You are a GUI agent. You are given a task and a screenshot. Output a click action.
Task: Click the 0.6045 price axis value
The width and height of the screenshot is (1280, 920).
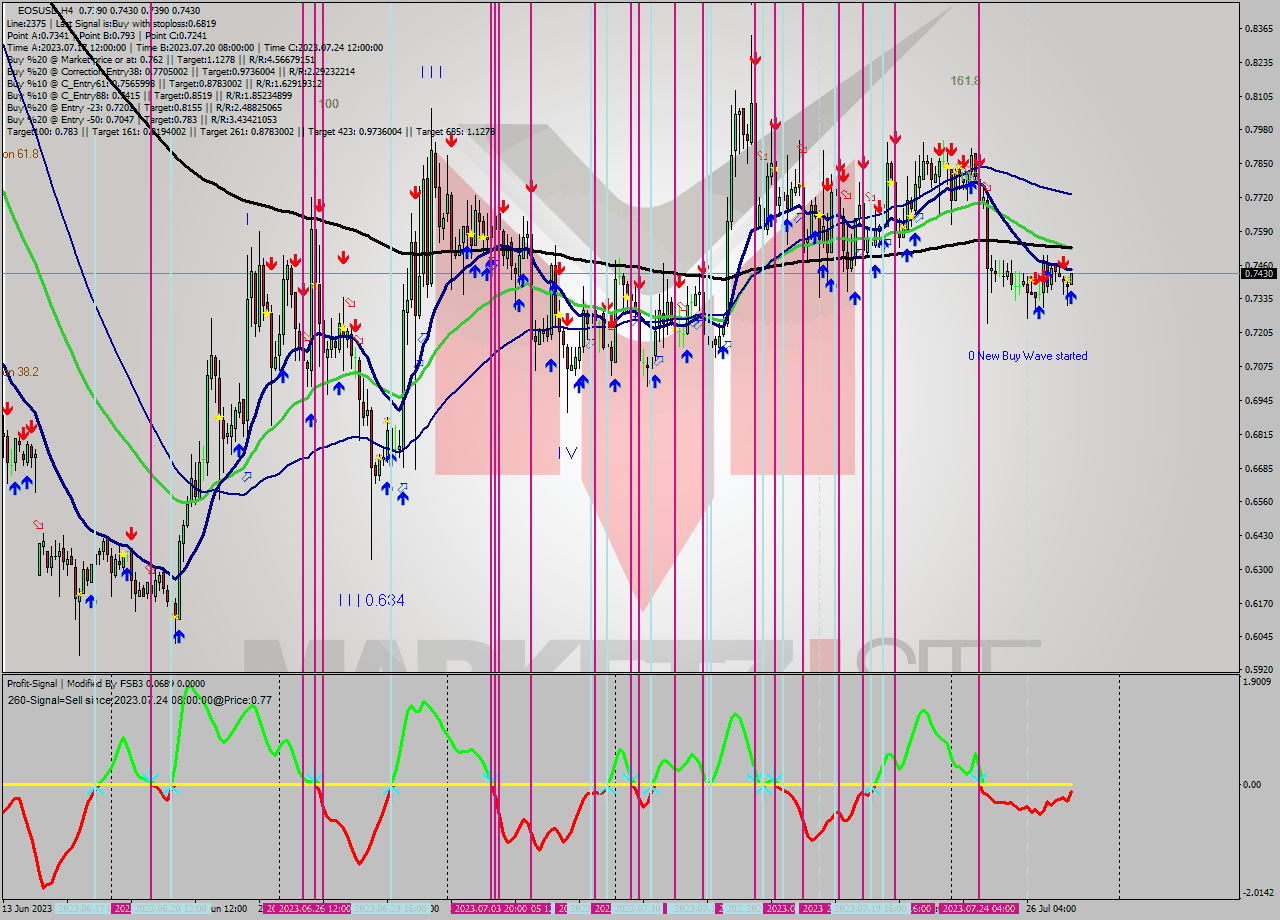click(1258, 637)
